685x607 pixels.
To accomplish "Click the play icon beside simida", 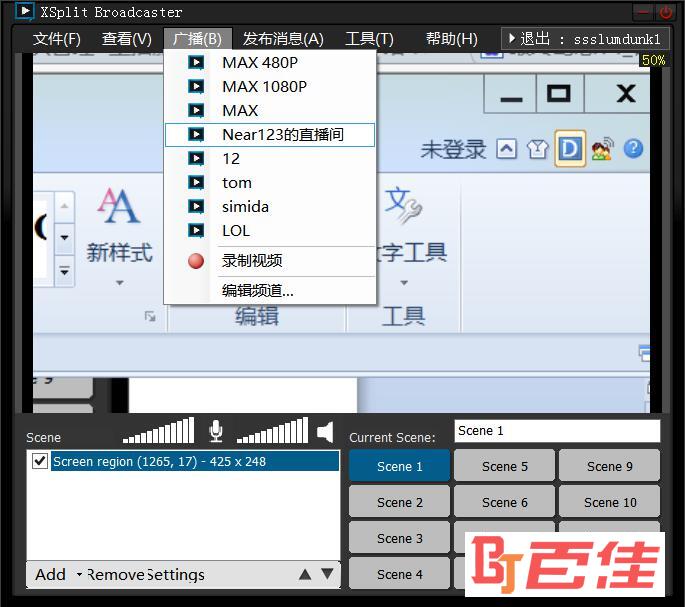I will [x=196, y=206].
